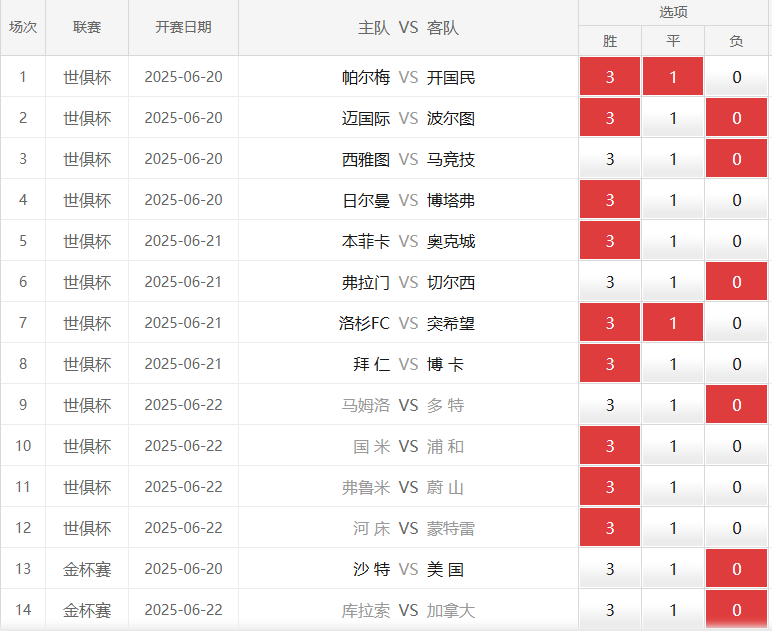Select loss option 0 for 帕尔梅 VS 开国民
The width and height of the screenshot is (772, 635).
[736, 76]
